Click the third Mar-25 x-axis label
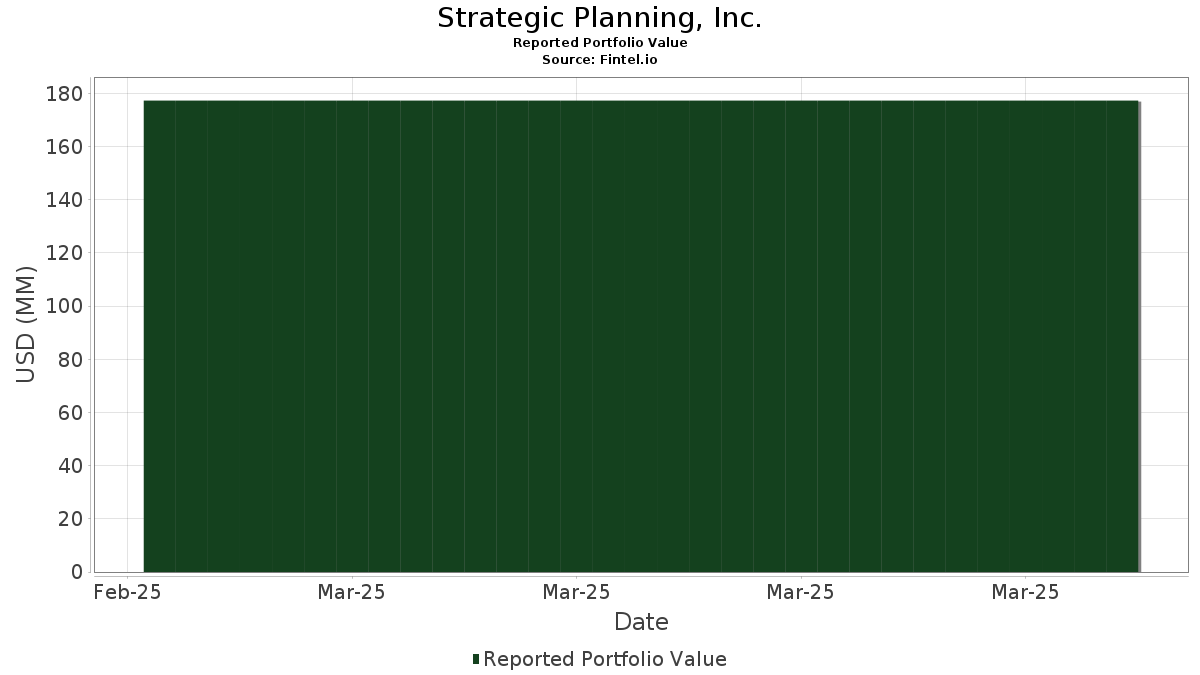The image size is (1200, 675). tap(800, 592)
